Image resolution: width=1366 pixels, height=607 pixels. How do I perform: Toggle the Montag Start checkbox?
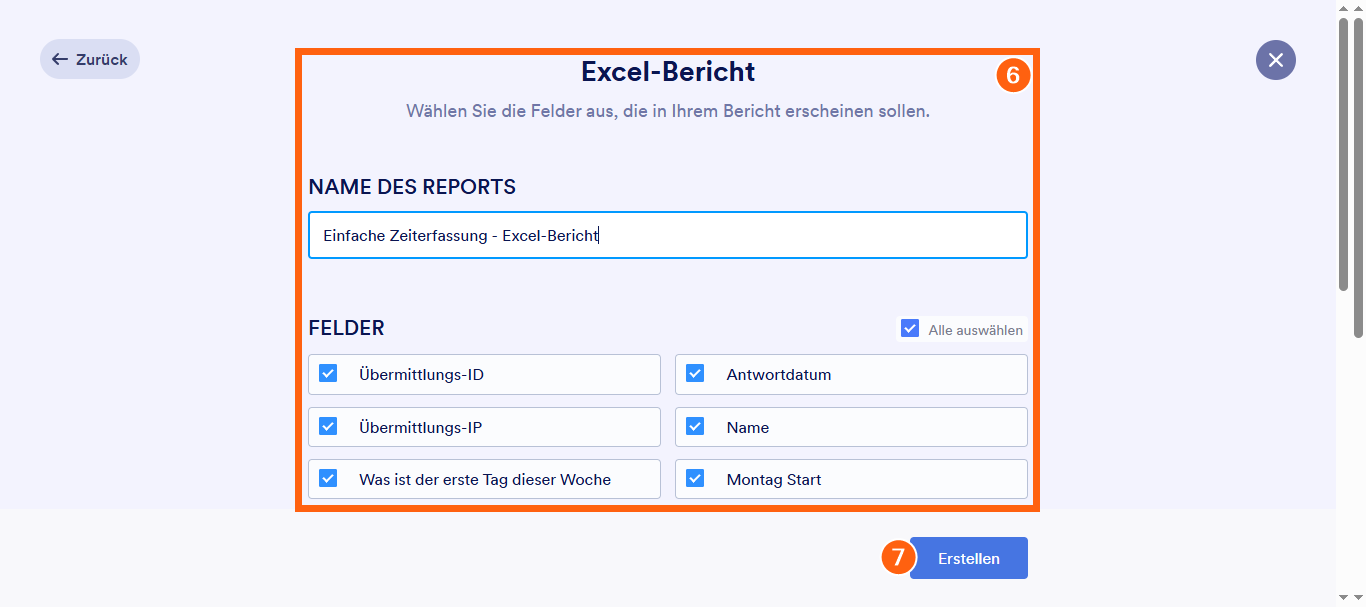pyautogui.click(x=695, y=478)
